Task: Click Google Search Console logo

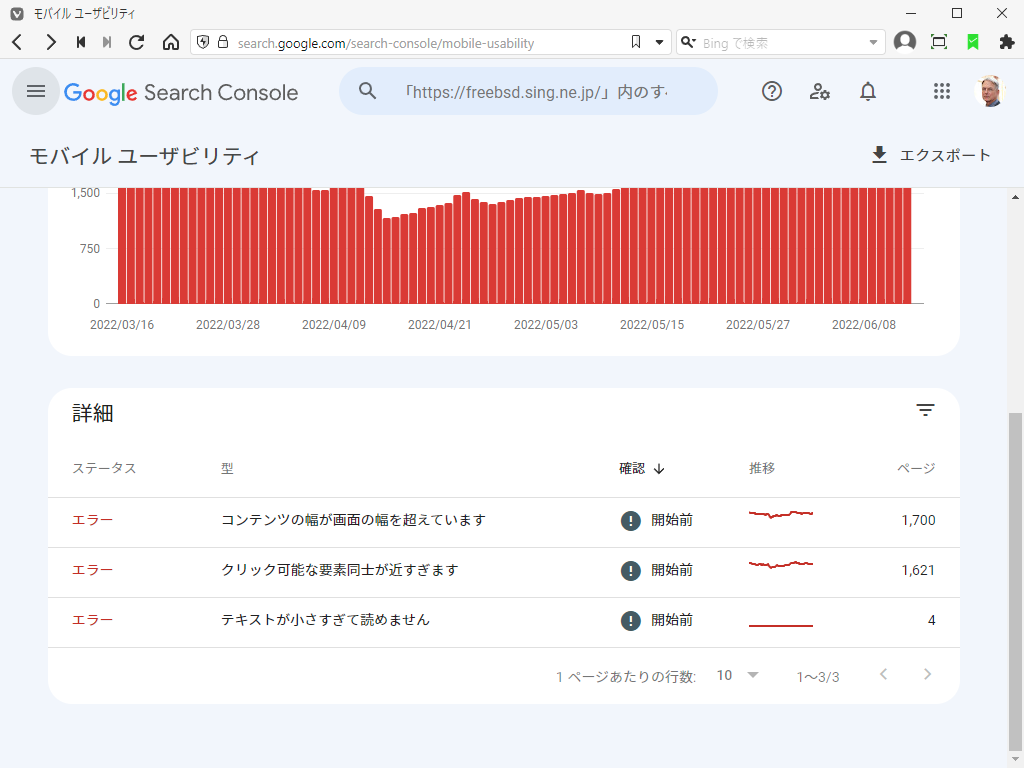Action: 181,93
